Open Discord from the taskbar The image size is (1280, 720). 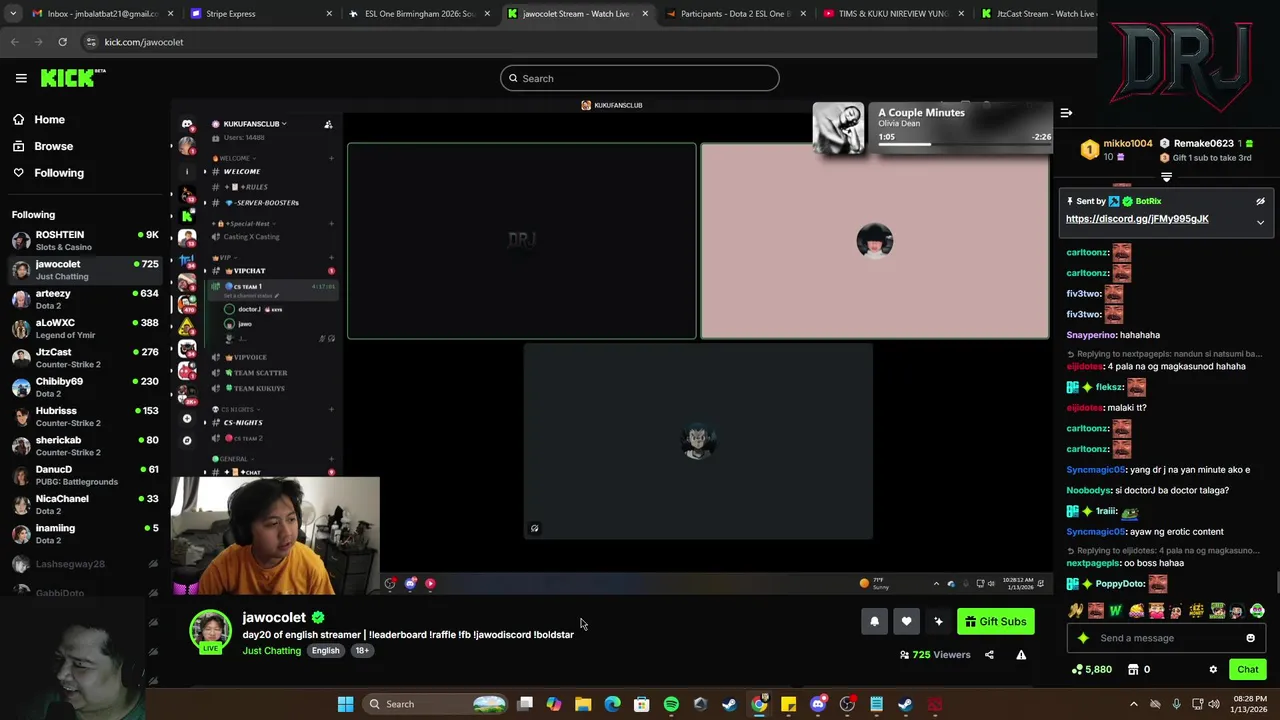818,704
